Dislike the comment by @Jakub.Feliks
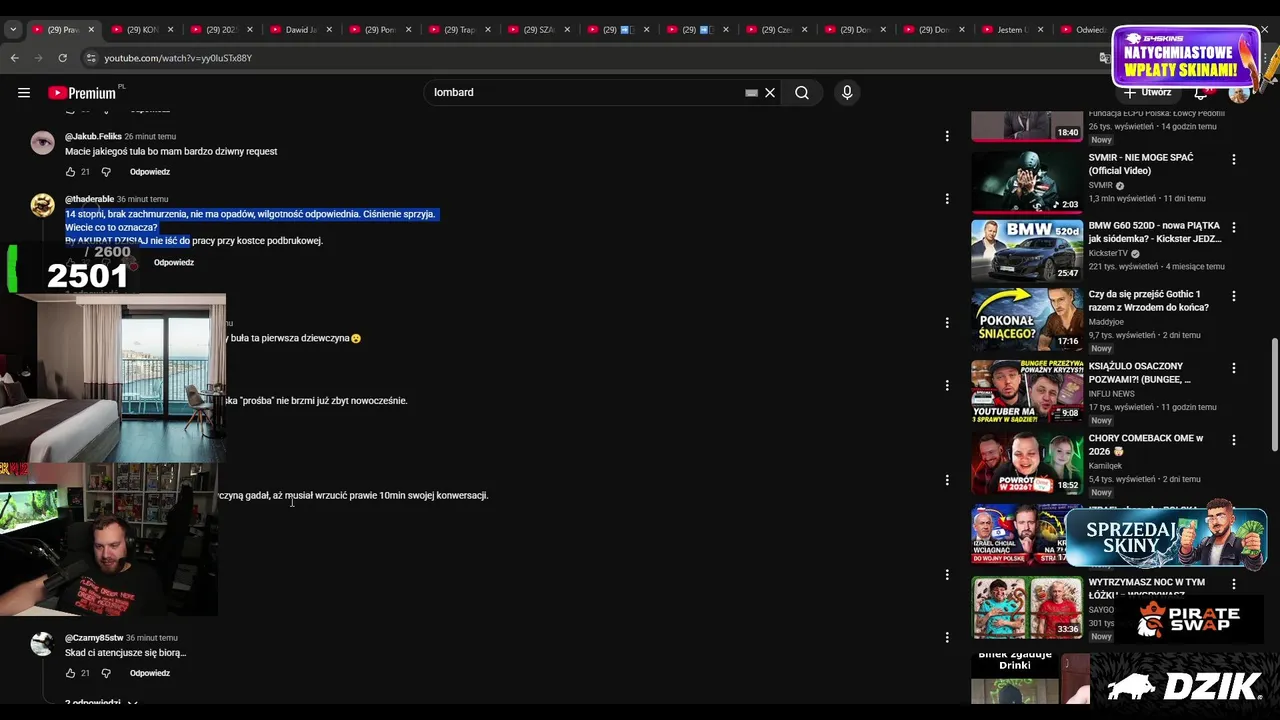 pyautogui.click(x=106, y=172)
